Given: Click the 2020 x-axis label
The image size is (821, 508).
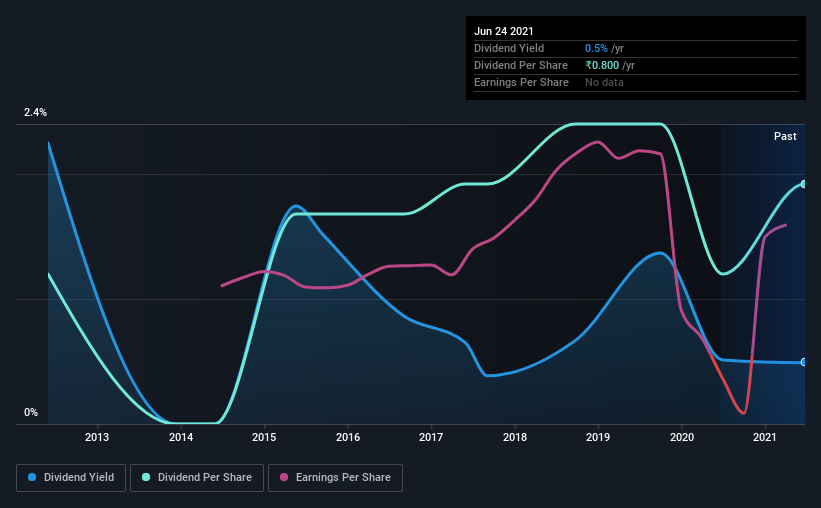Looking at the screenshot, I should 682,437.
